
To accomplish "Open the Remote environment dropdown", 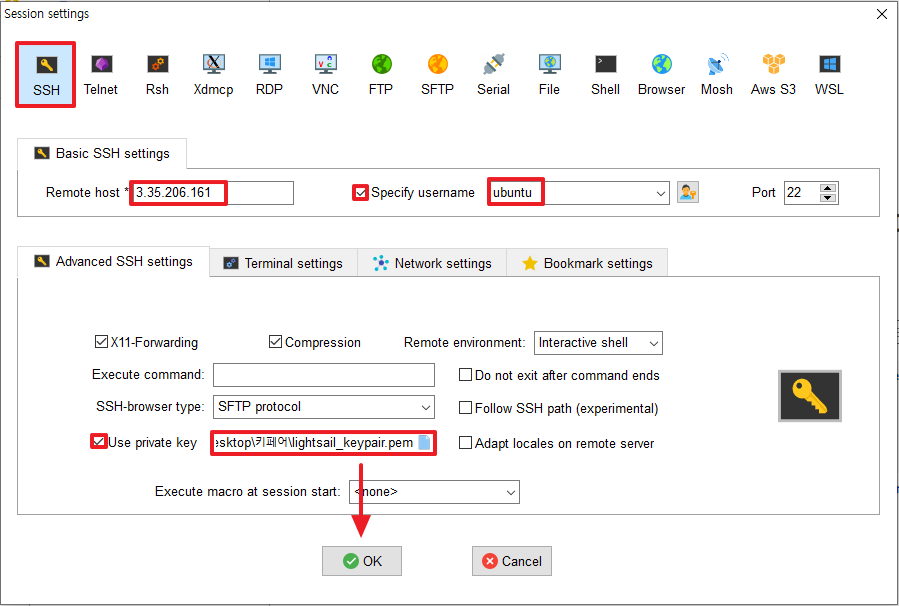I will click(653, 343).
